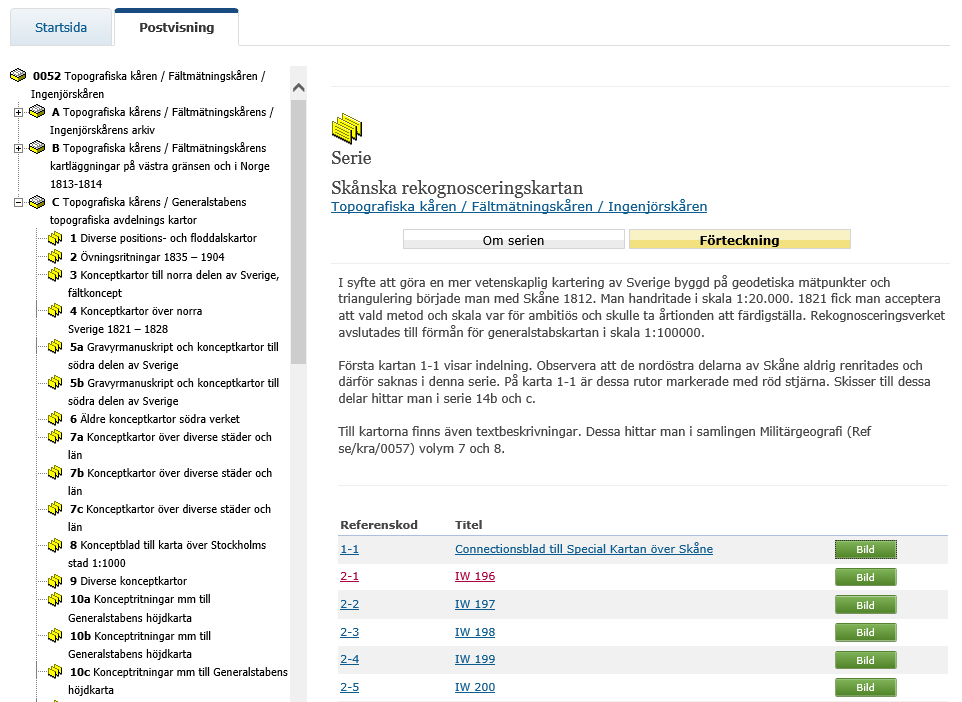
Task: Click the folder icon for 6 Äldre konceptkartor
Action: coord(56,418)
